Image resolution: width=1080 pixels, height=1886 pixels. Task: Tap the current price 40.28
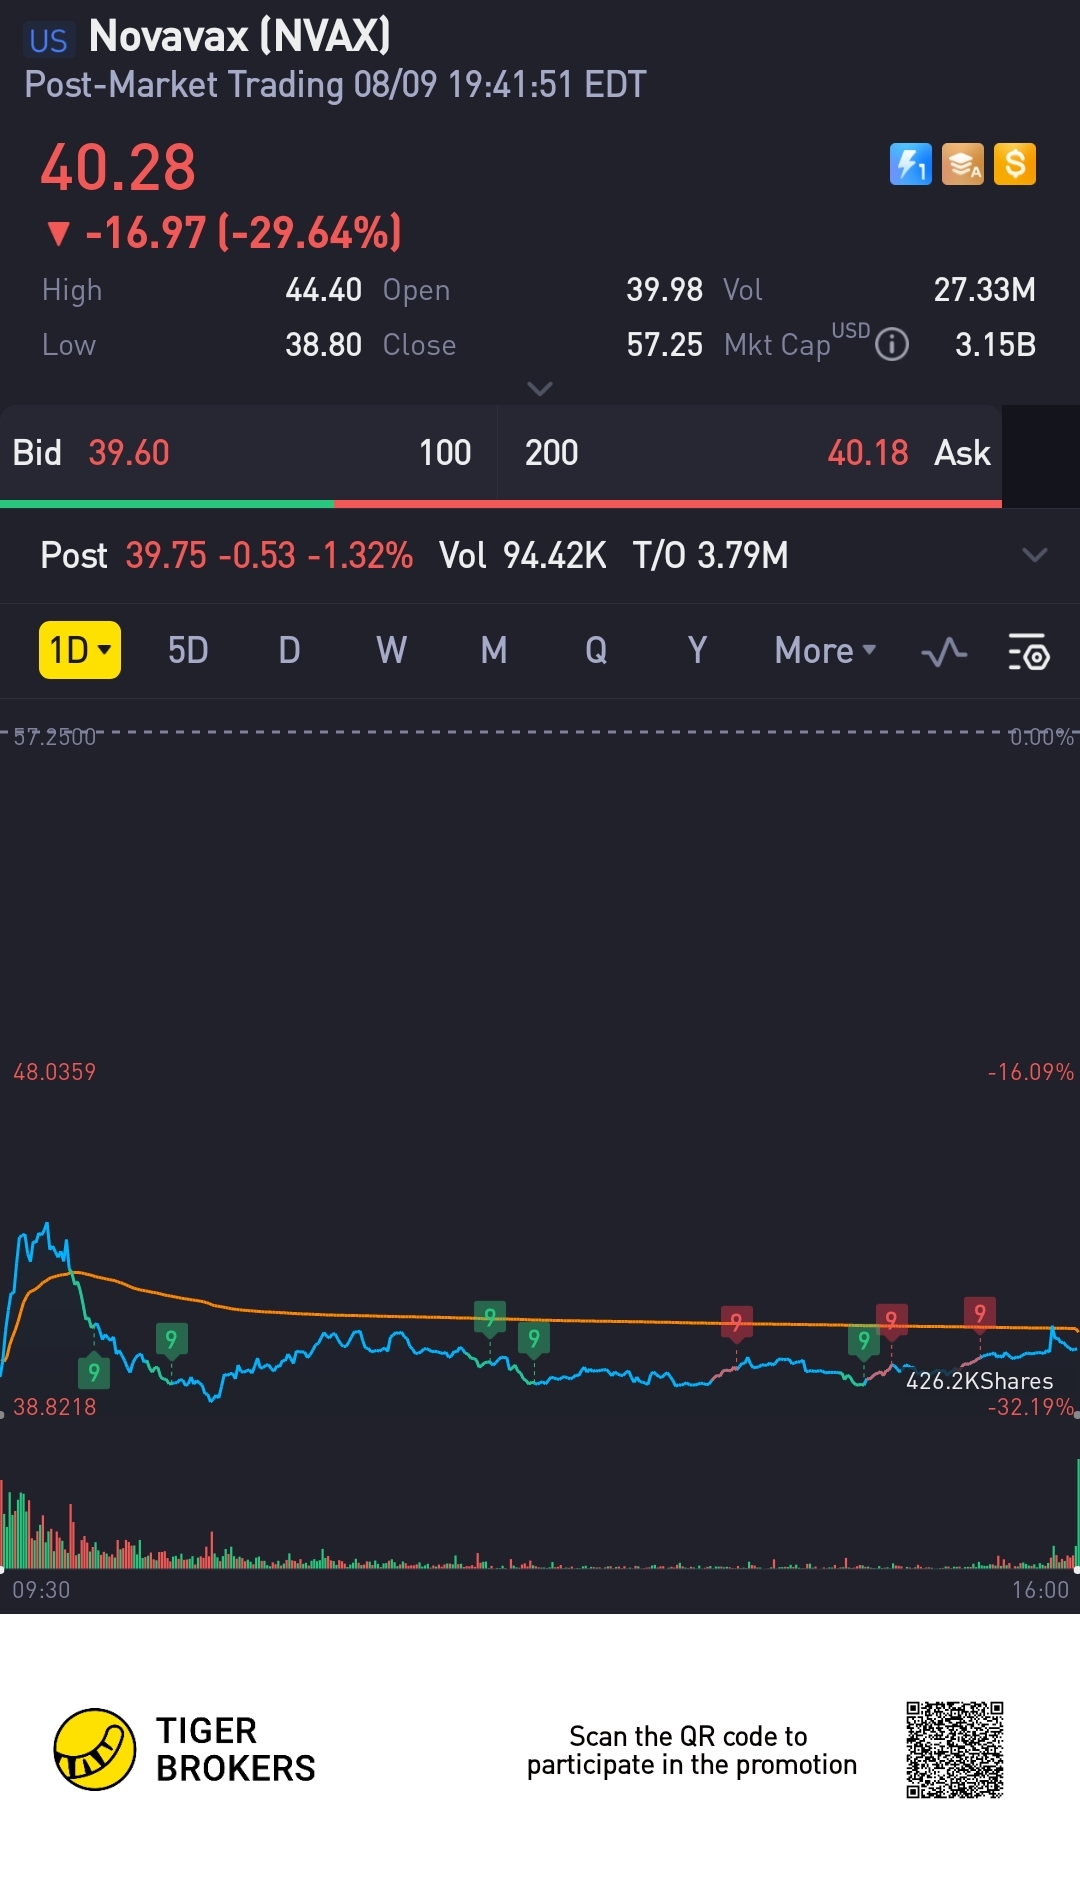click(118, 167)
